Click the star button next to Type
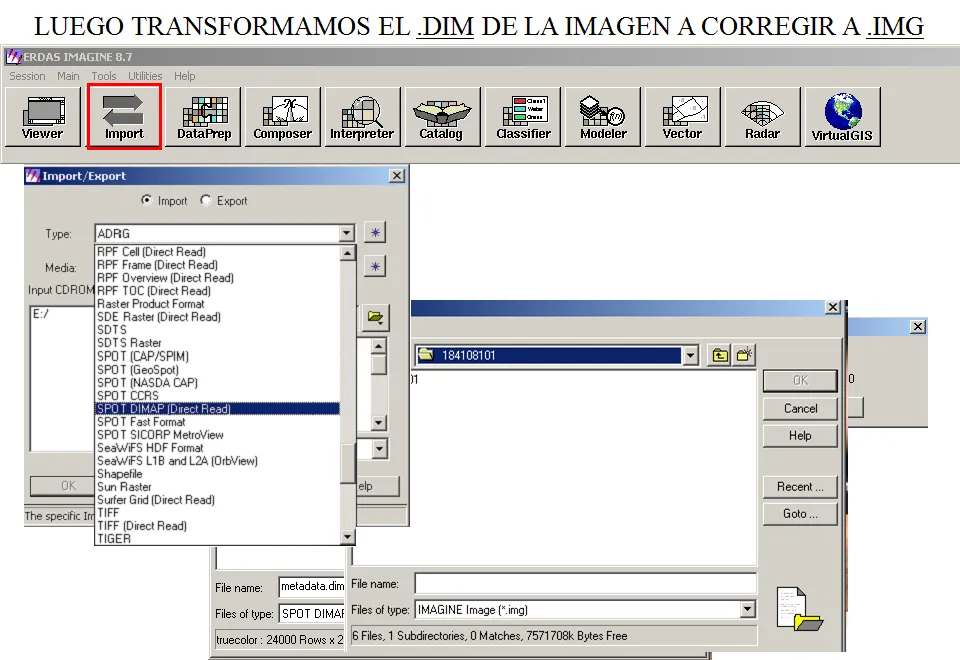 click(375, 233)
